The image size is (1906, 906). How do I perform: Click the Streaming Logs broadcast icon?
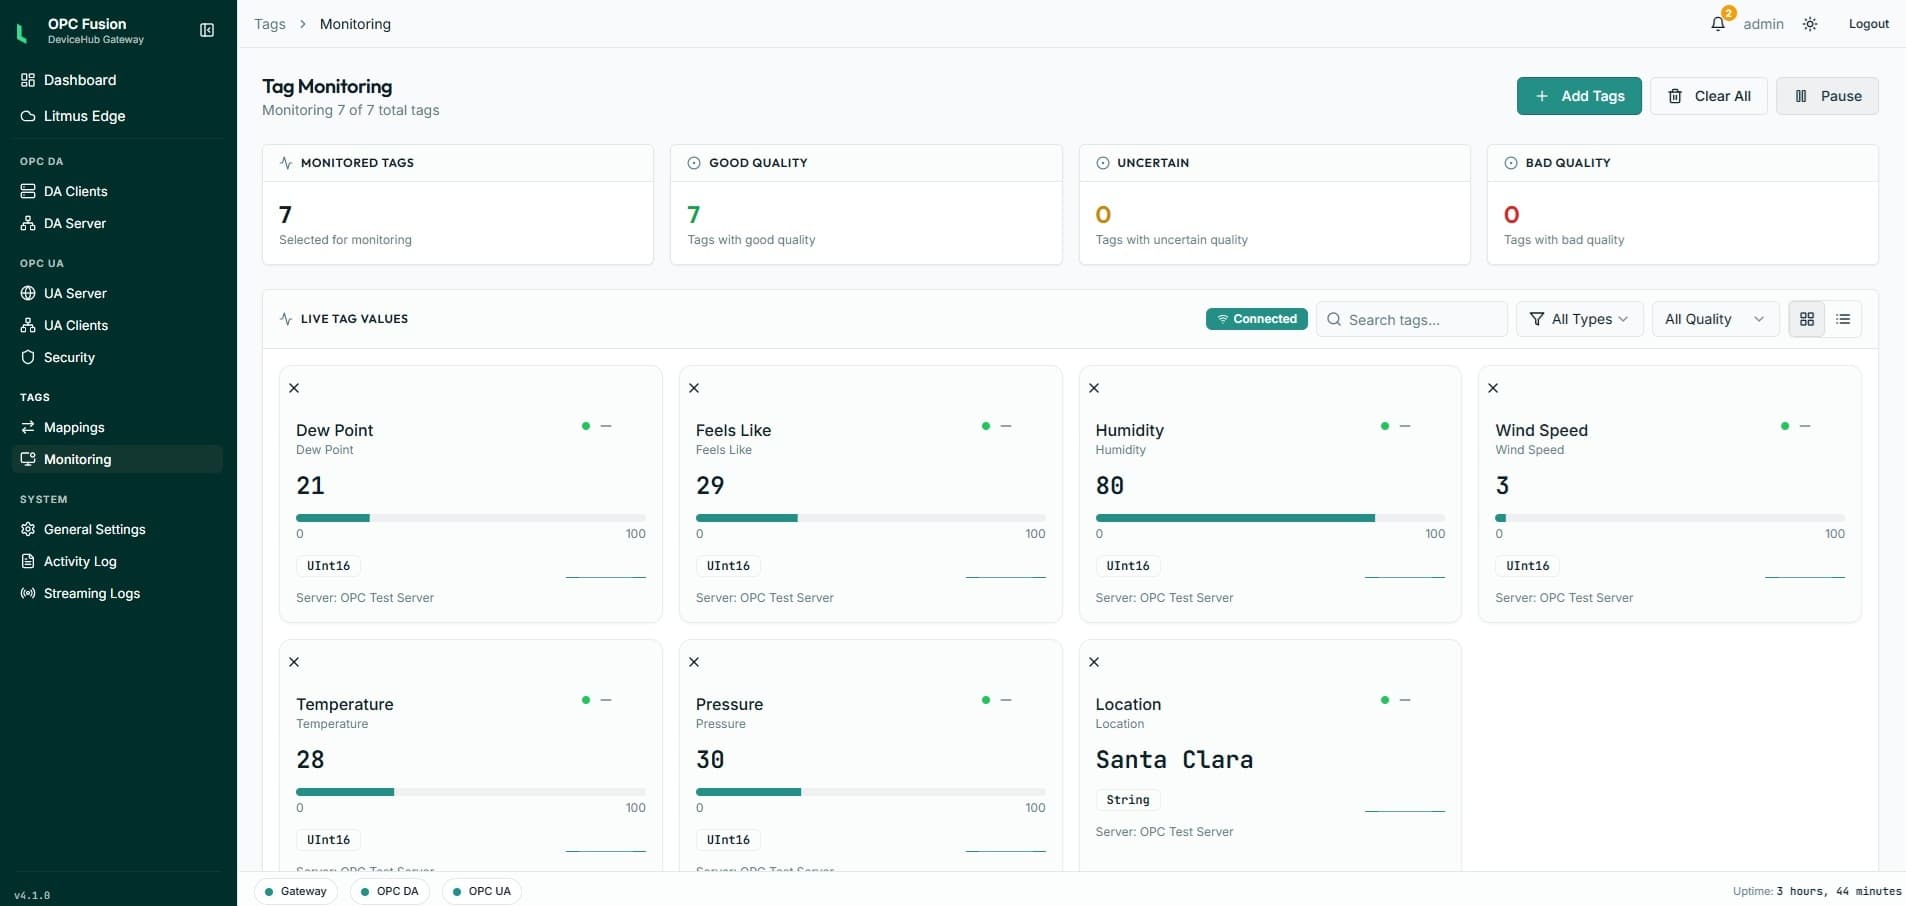tap(28, 593)
